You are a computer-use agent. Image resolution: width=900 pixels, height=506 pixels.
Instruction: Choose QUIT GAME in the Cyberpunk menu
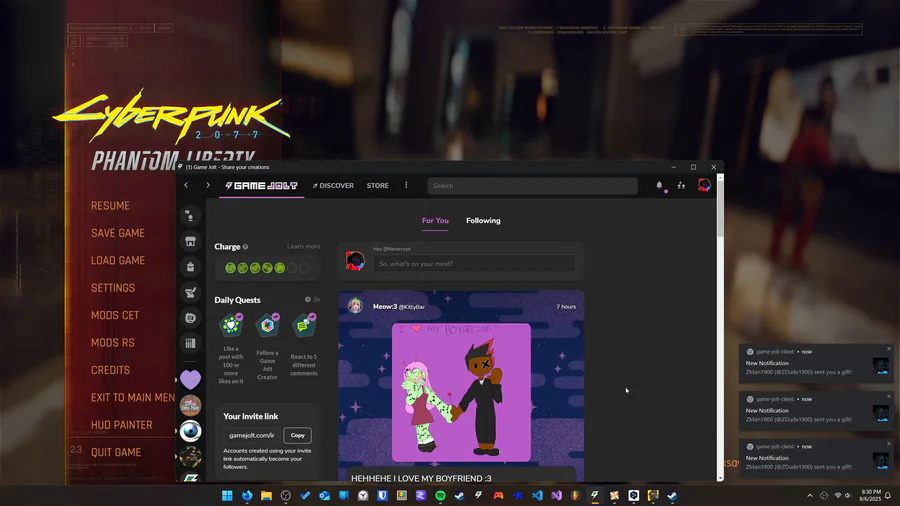[116, 453]
